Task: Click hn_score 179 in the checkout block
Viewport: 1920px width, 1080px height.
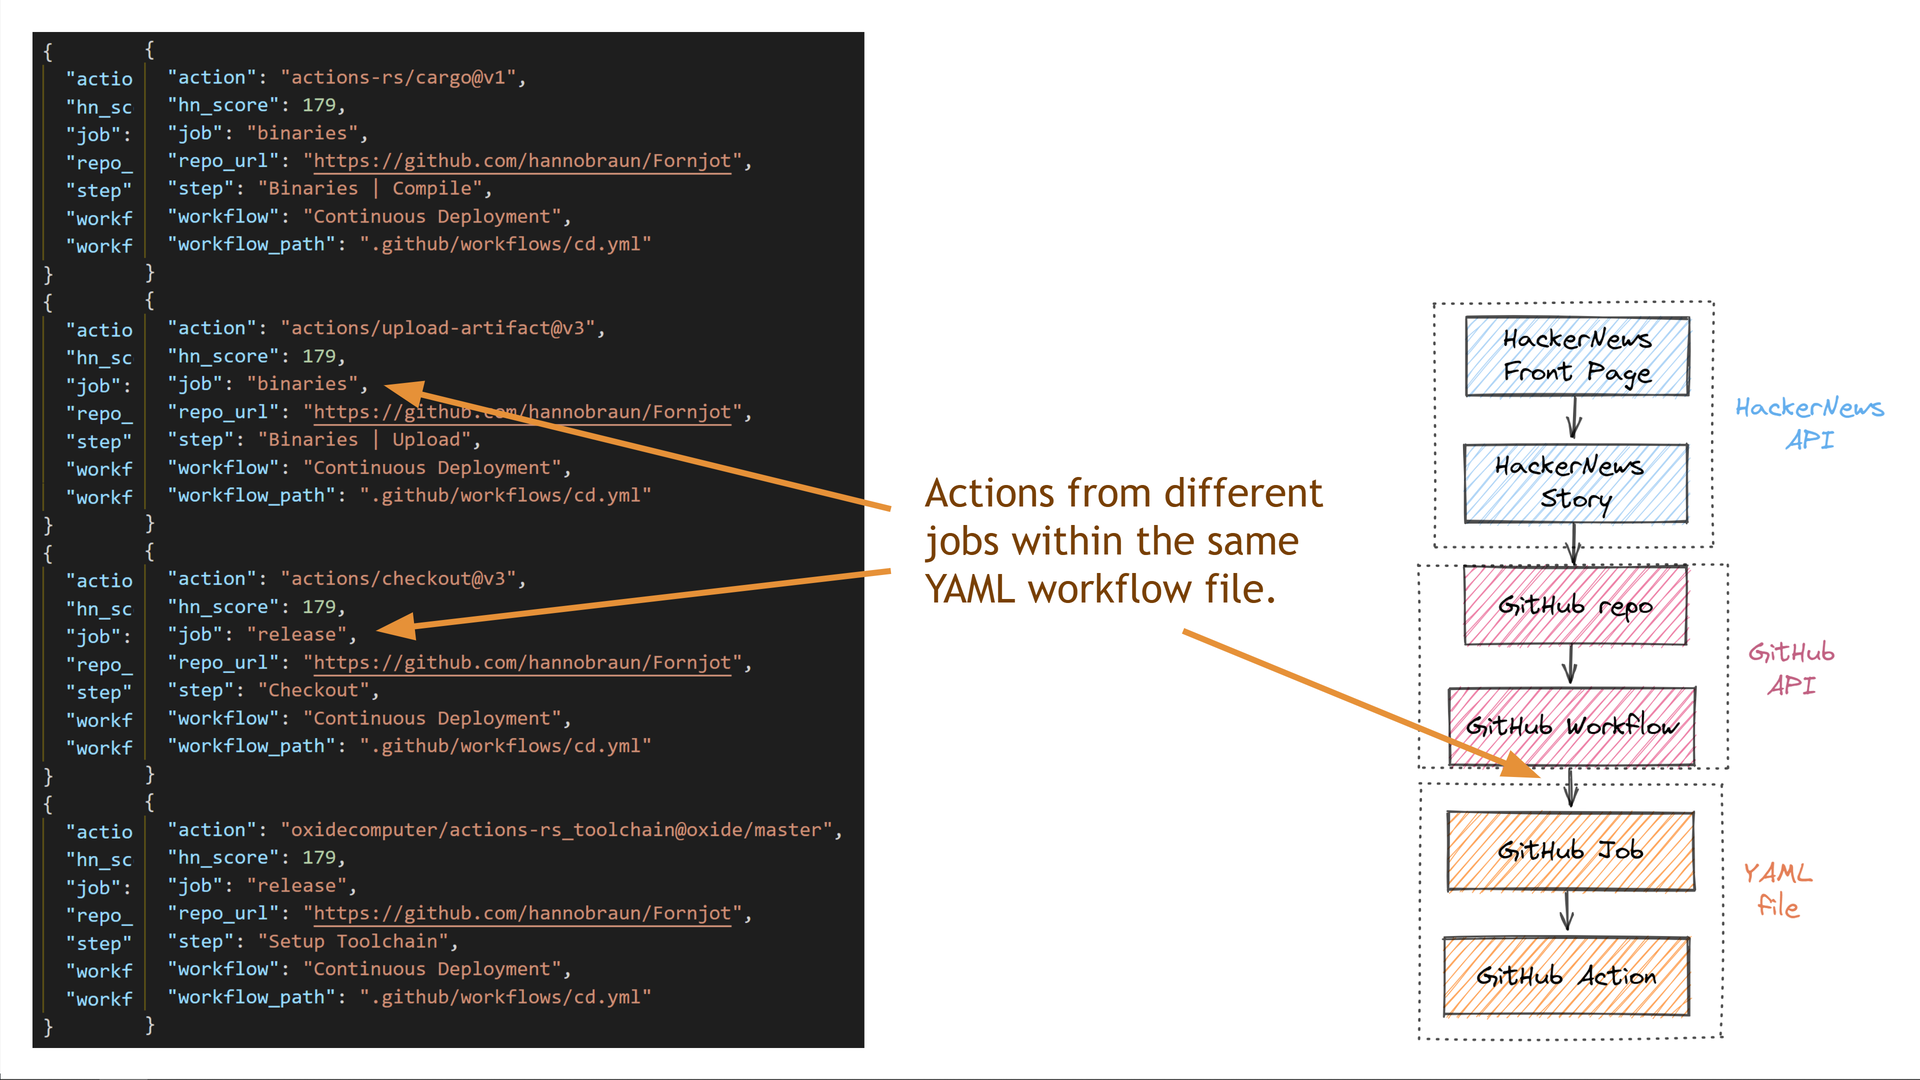Action: click(256, 607)
